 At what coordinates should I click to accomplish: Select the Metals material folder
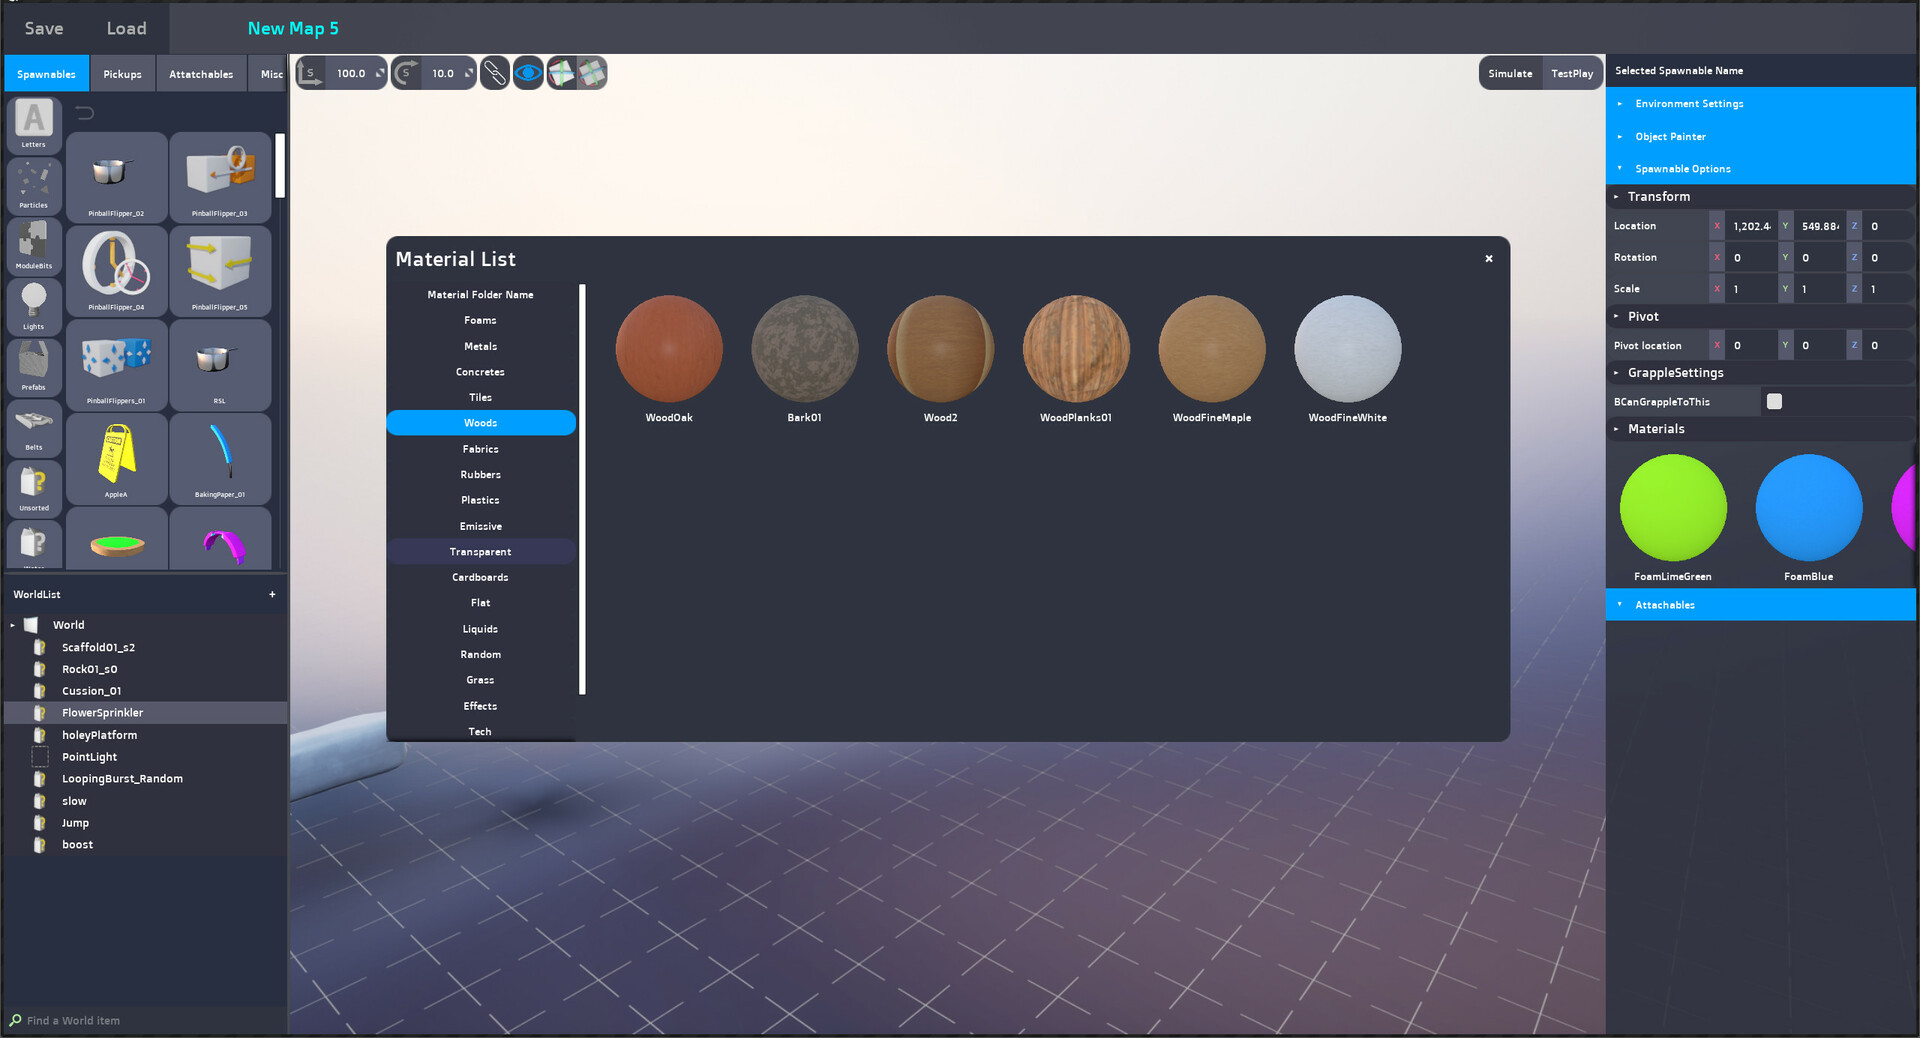480,346
